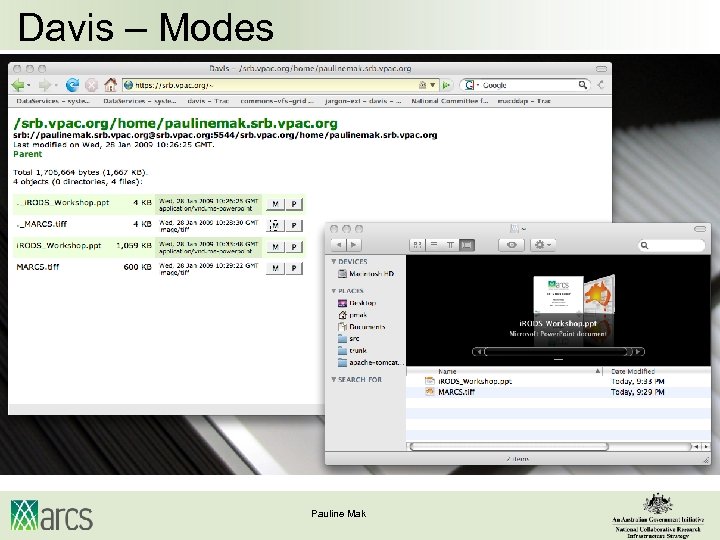Open the address bar history dropdown

click(x=433, y=85)
